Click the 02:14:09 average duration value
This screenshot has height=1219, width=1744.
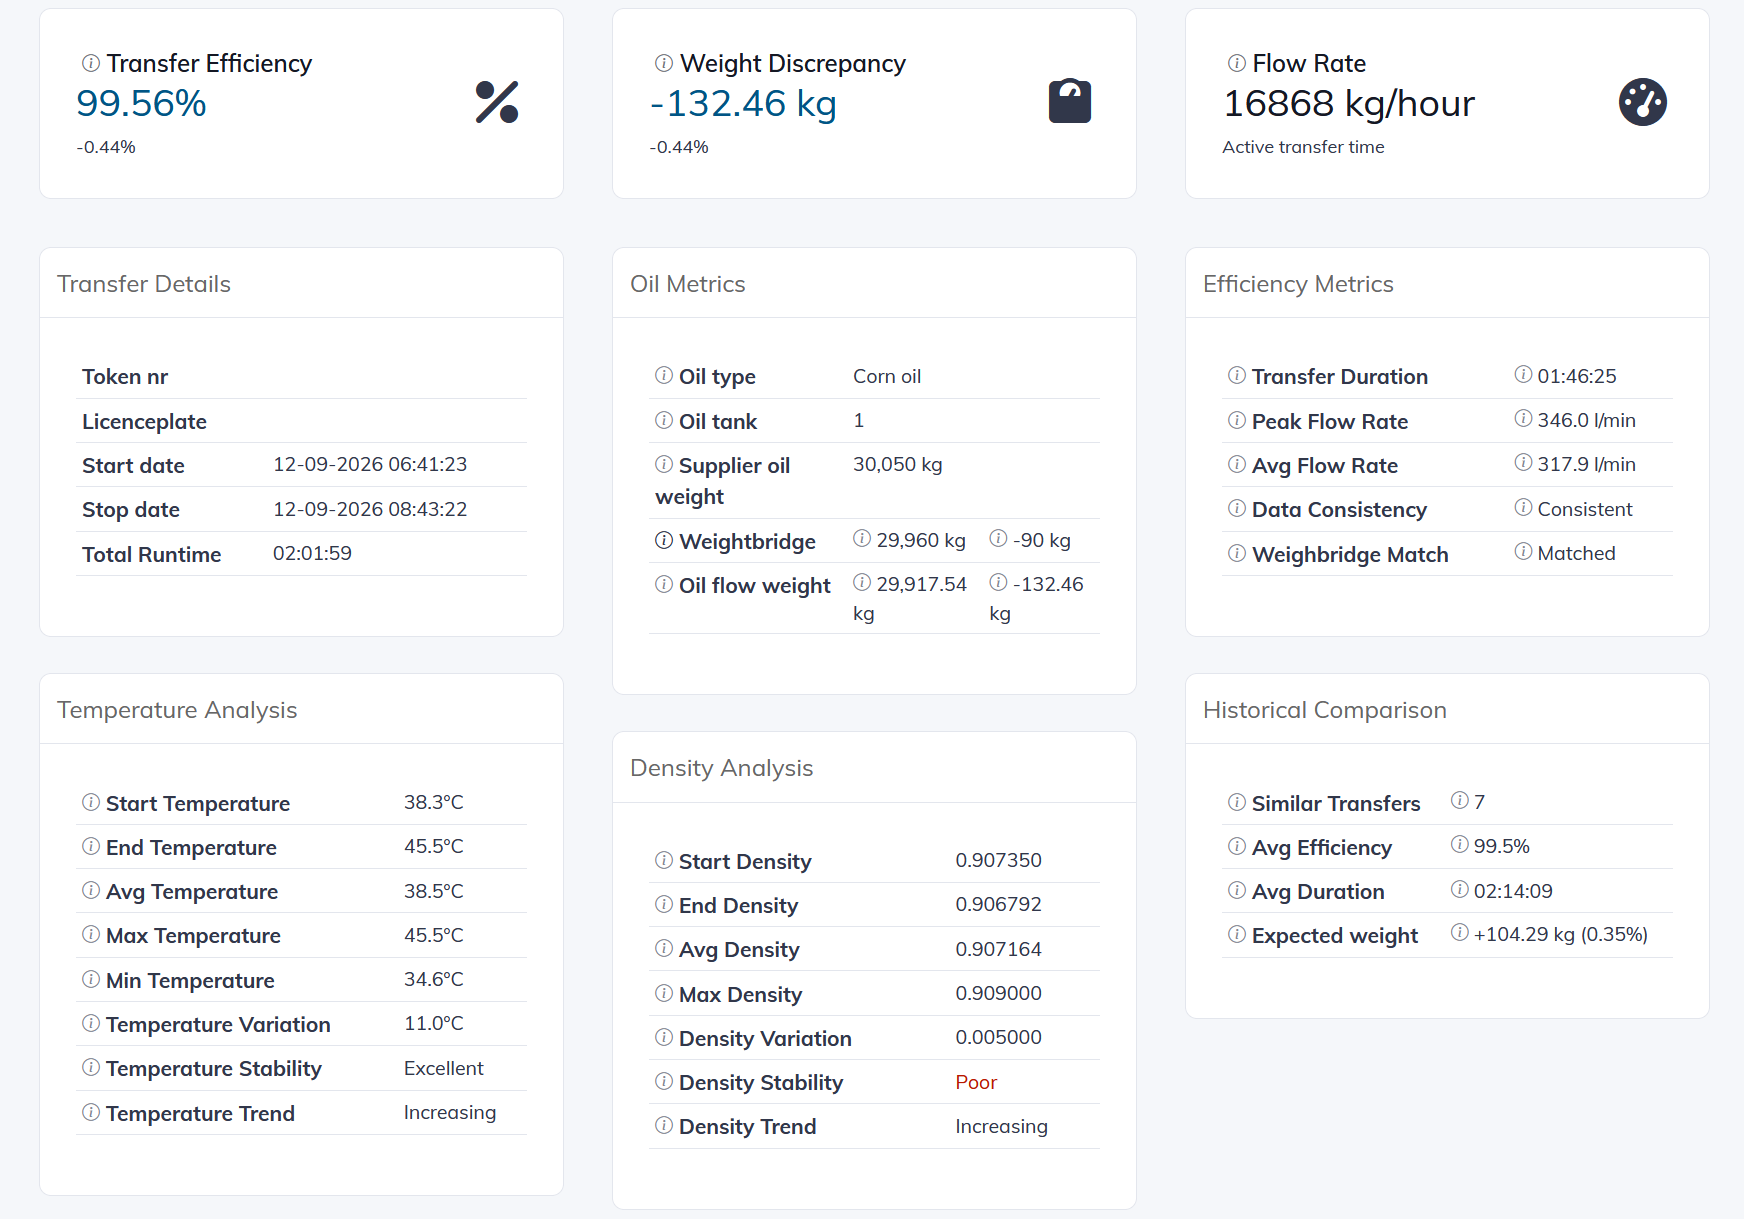1513,891
